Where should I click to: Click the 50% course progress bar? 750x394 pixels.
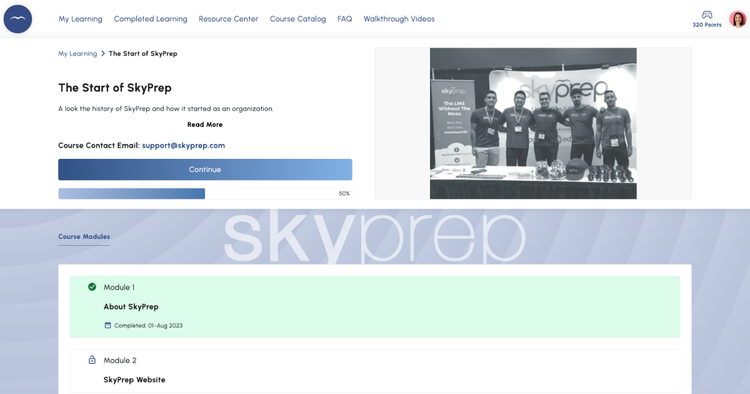[x=205, y=194]
